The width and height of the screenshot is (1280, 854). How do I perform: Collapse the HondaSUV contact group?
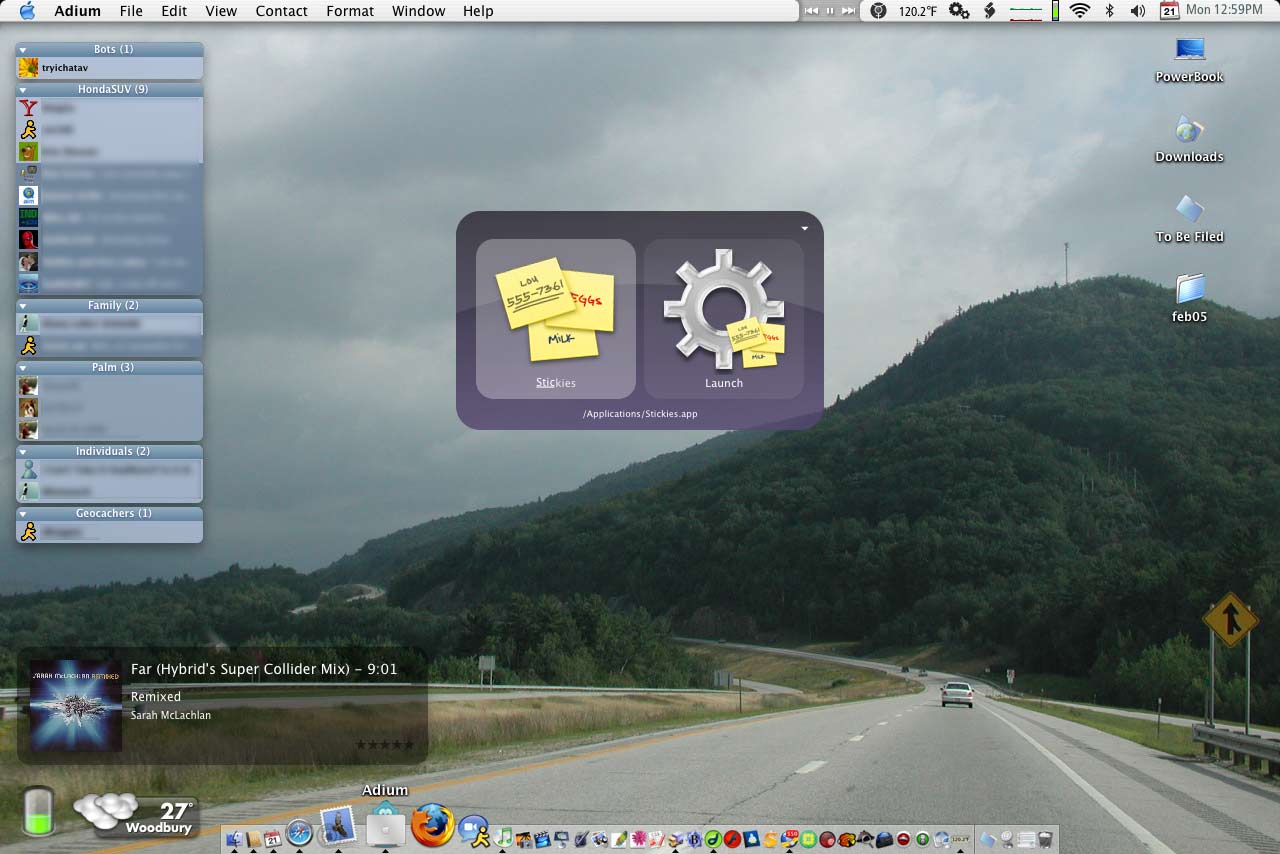tap(23, 89)
